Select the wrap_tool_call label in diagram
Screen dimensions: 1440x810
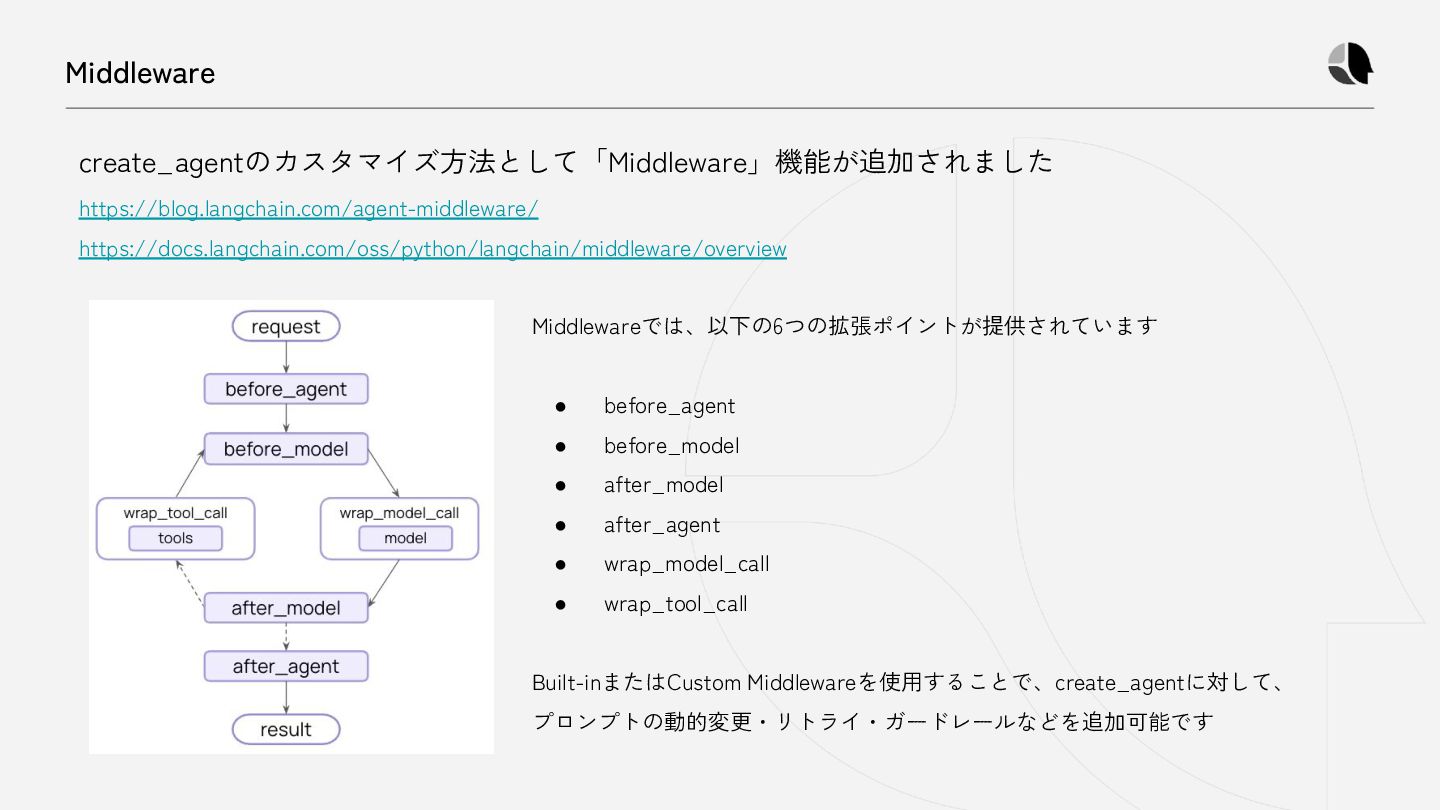point(176,513)
